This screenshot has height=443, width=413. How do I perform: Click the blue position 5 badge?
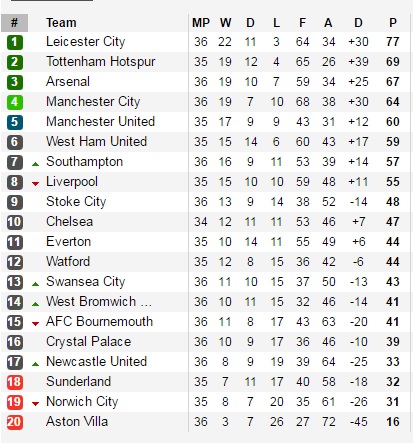[15, 122]
